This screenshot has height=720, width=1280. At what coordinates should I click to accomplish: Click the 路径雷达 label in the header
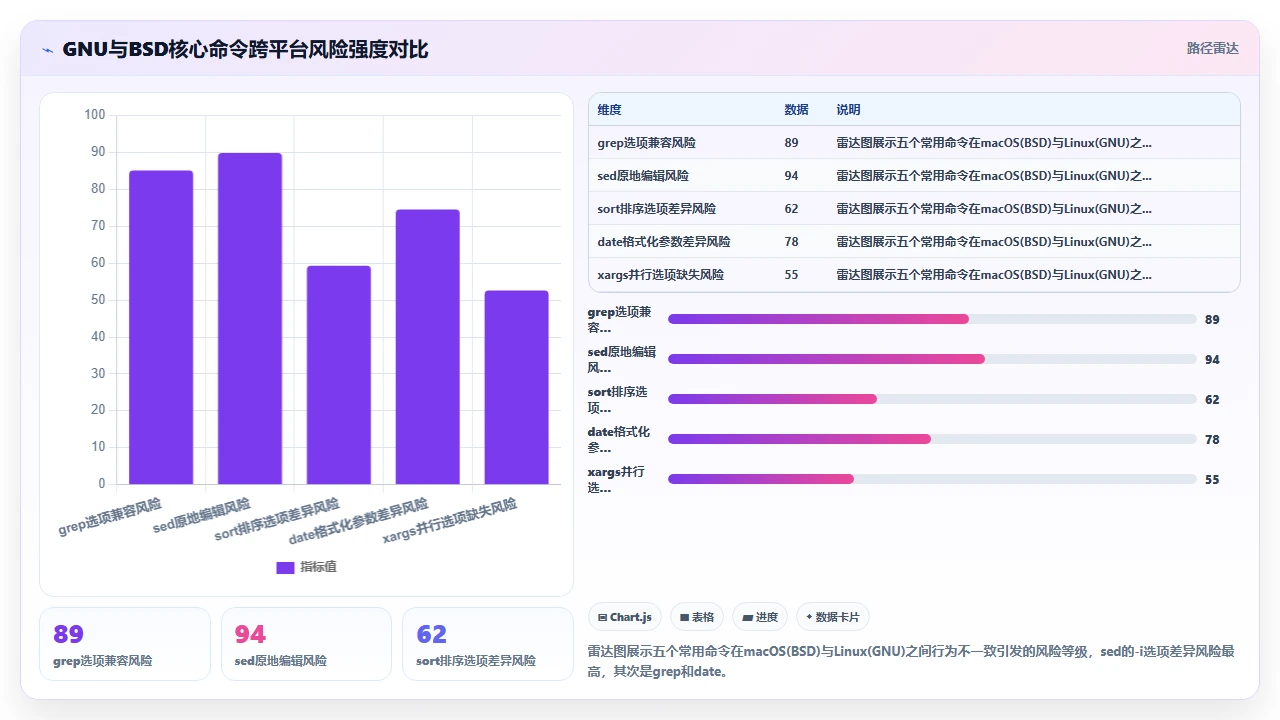tap(1213, 48)
